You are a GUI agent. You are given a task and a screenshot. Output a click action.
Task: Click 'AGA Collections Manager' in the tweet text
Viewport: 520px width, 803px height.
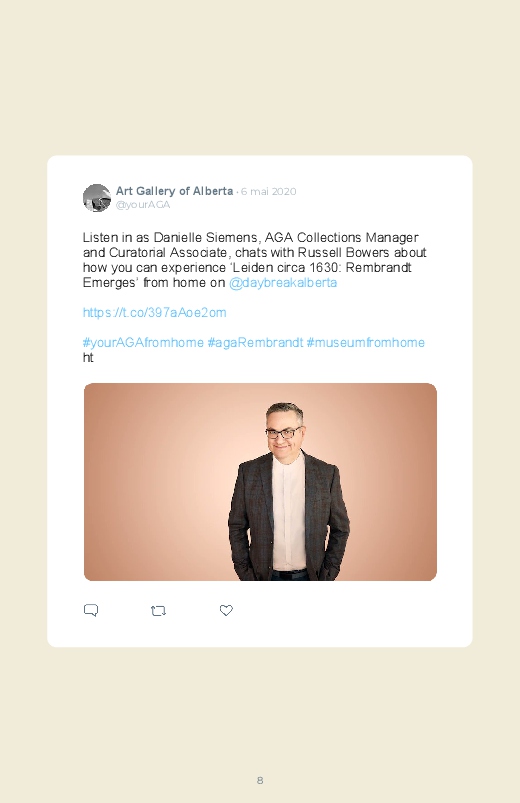(x=342, y=238)
